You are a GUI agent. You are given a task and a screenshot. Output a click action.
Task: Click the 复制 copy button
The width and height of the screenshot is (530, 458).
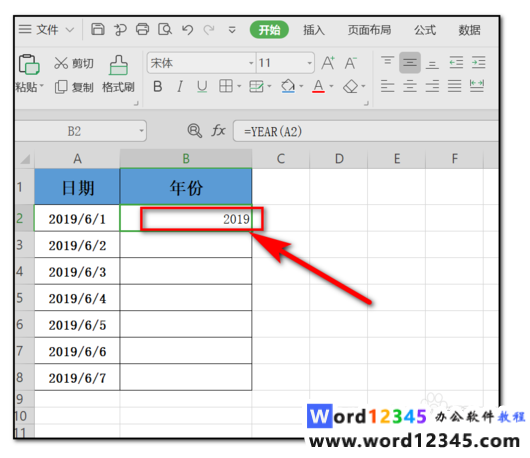pyautogui.click(x=74, y=87)
